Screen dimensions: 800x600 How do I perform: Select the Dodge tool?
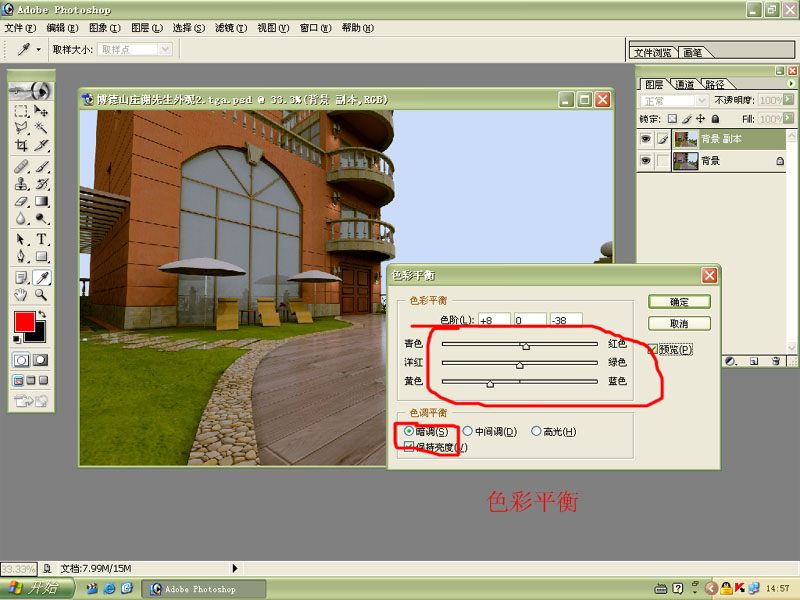(41, 219)
